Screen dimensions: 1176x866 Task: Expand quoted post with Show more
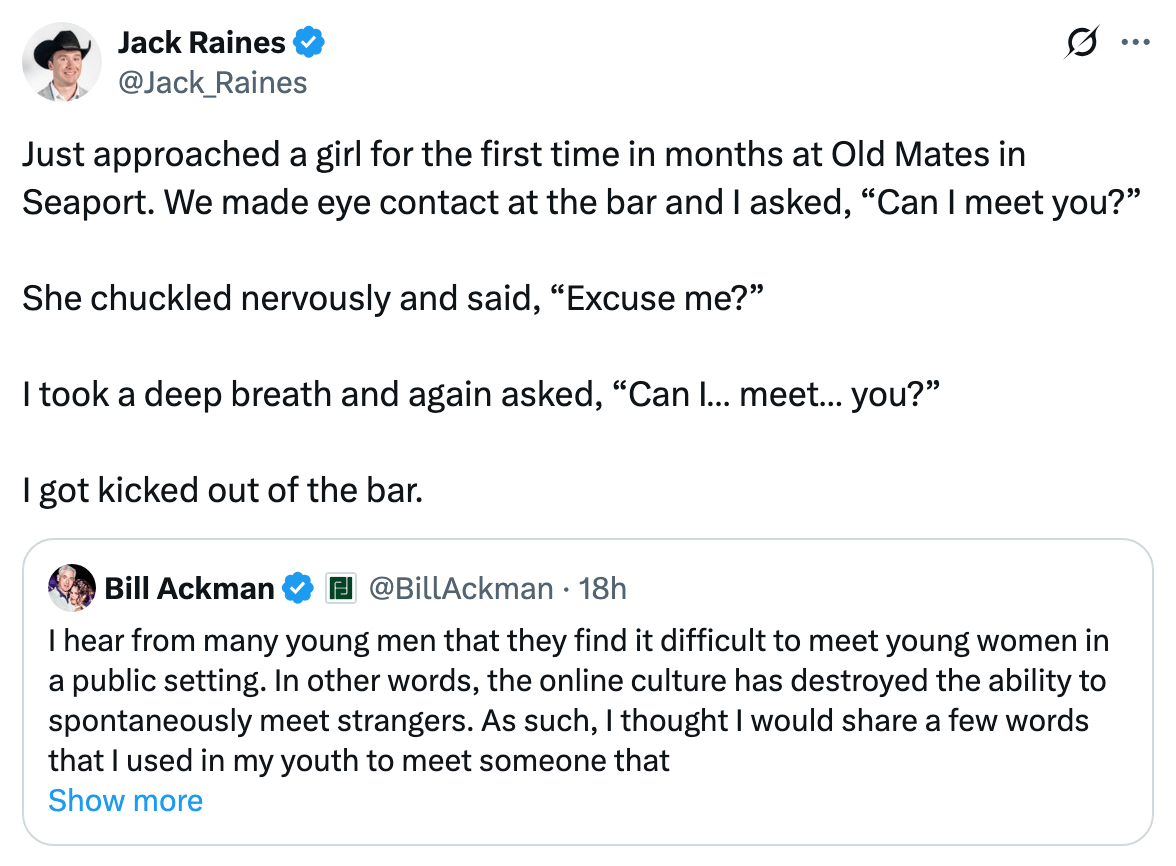click(125, 800)
